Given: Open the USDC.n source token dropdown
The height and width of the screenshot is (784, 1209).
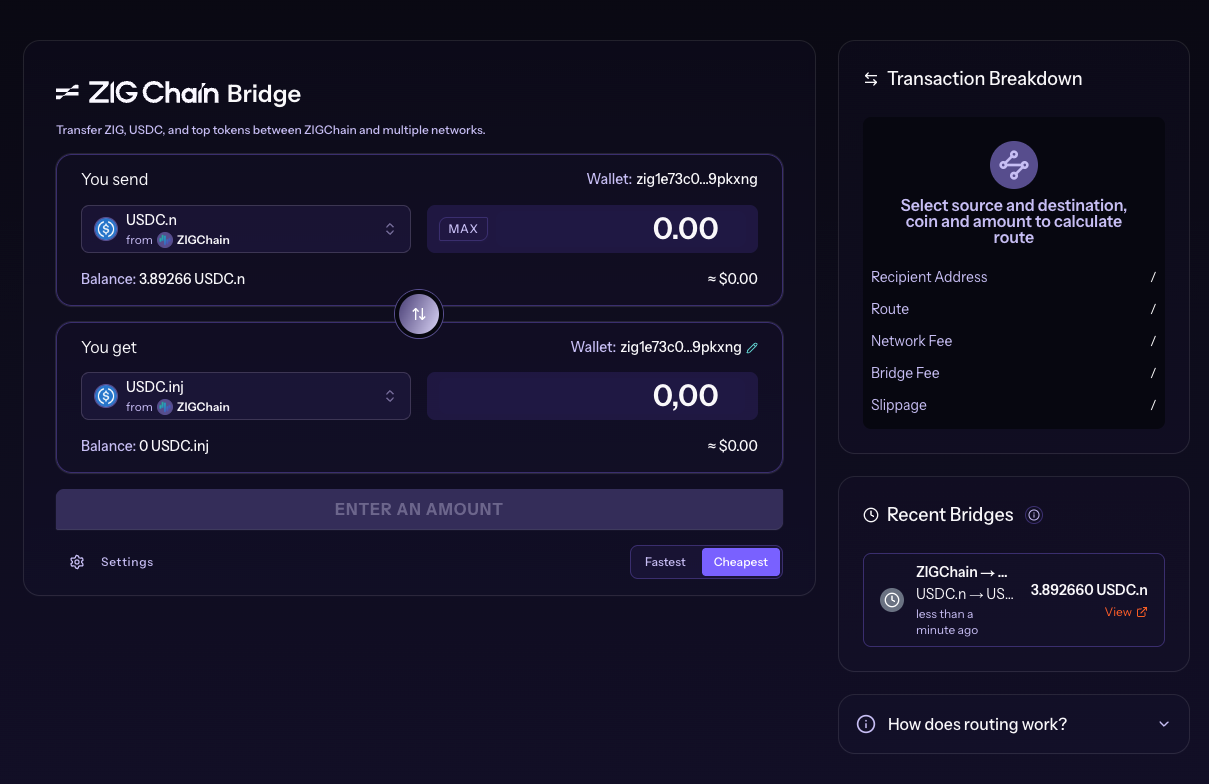Looking at the screenshot, I should (246, 229).
